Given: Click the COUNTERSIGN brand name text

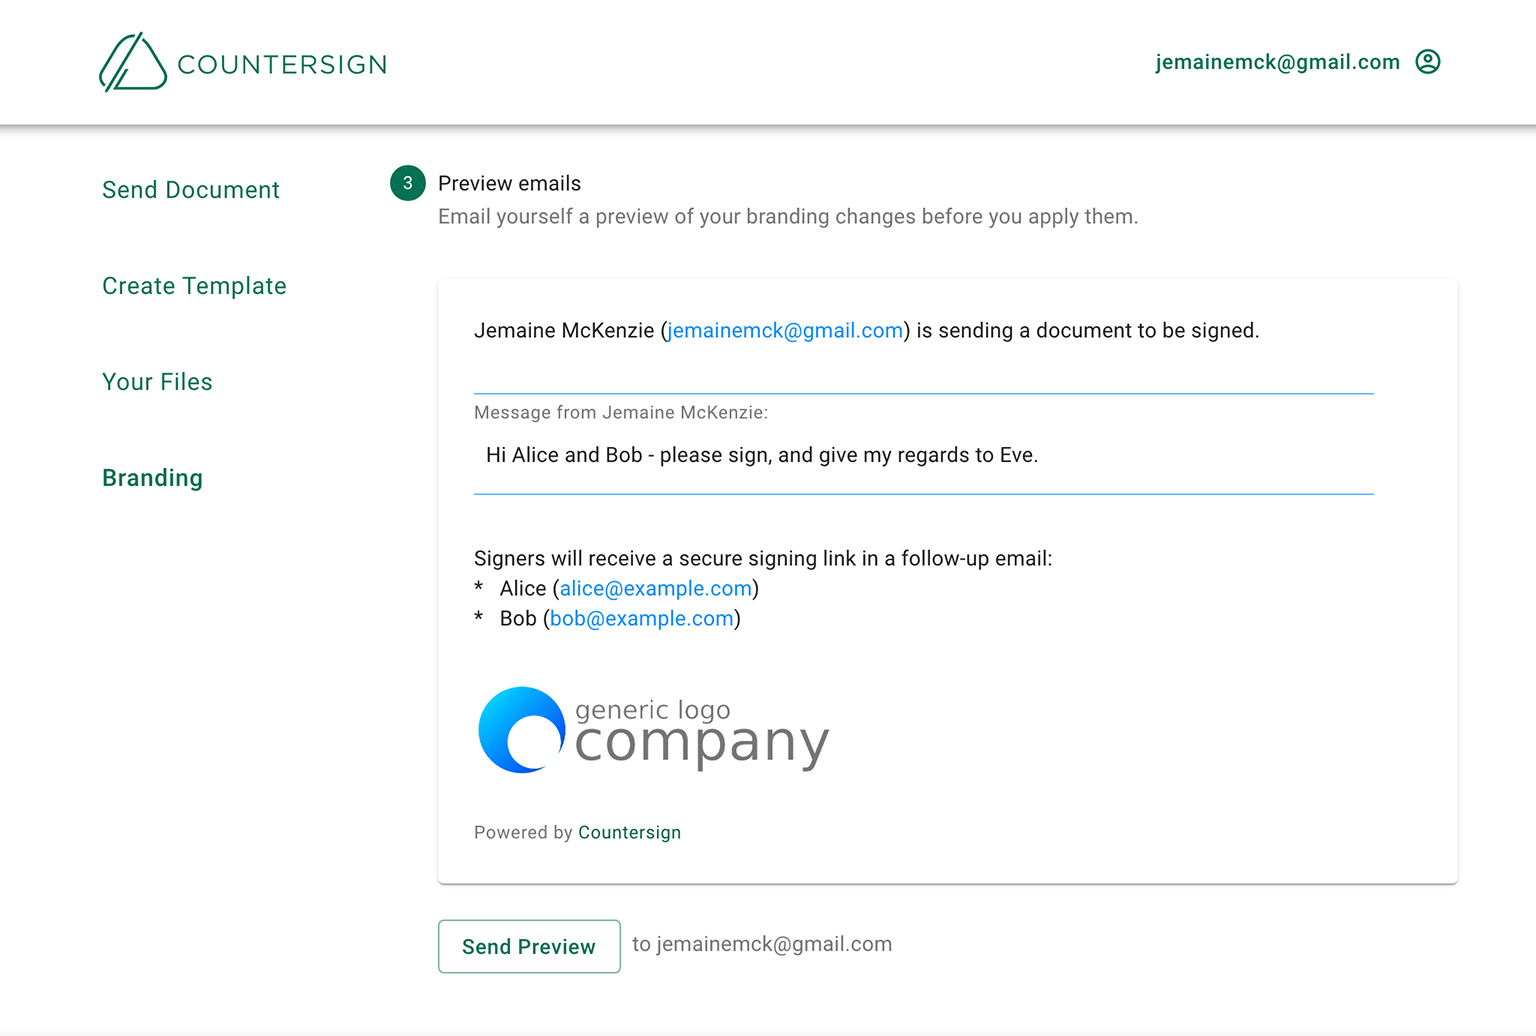Looking at the screenshot, I should [x=282, y=65].
